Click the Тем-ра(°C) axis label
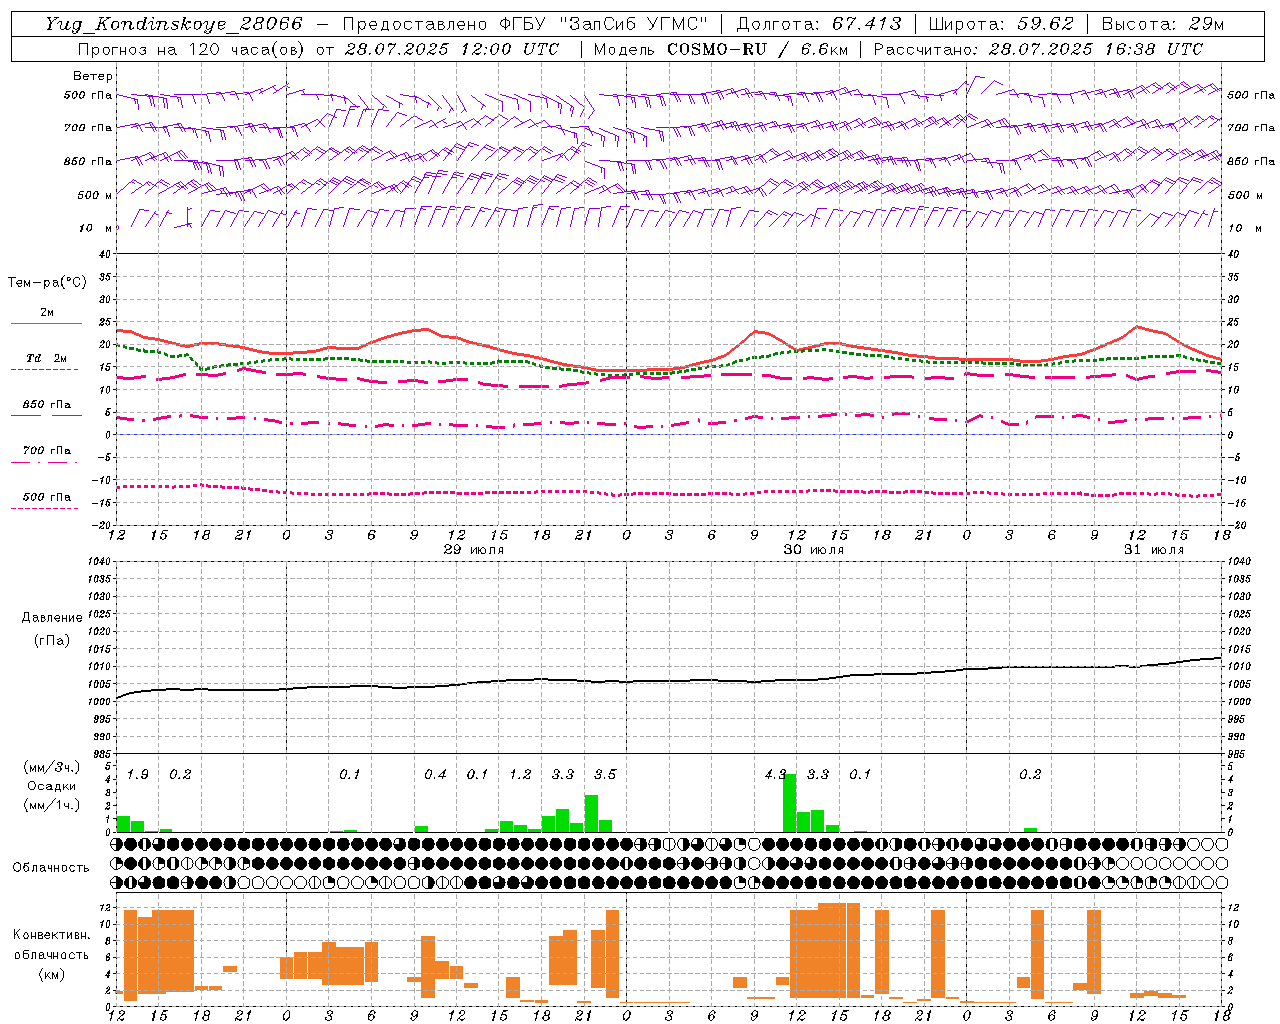The height and width of the screenshot is (1024, 1280). [x=47, y=283]
